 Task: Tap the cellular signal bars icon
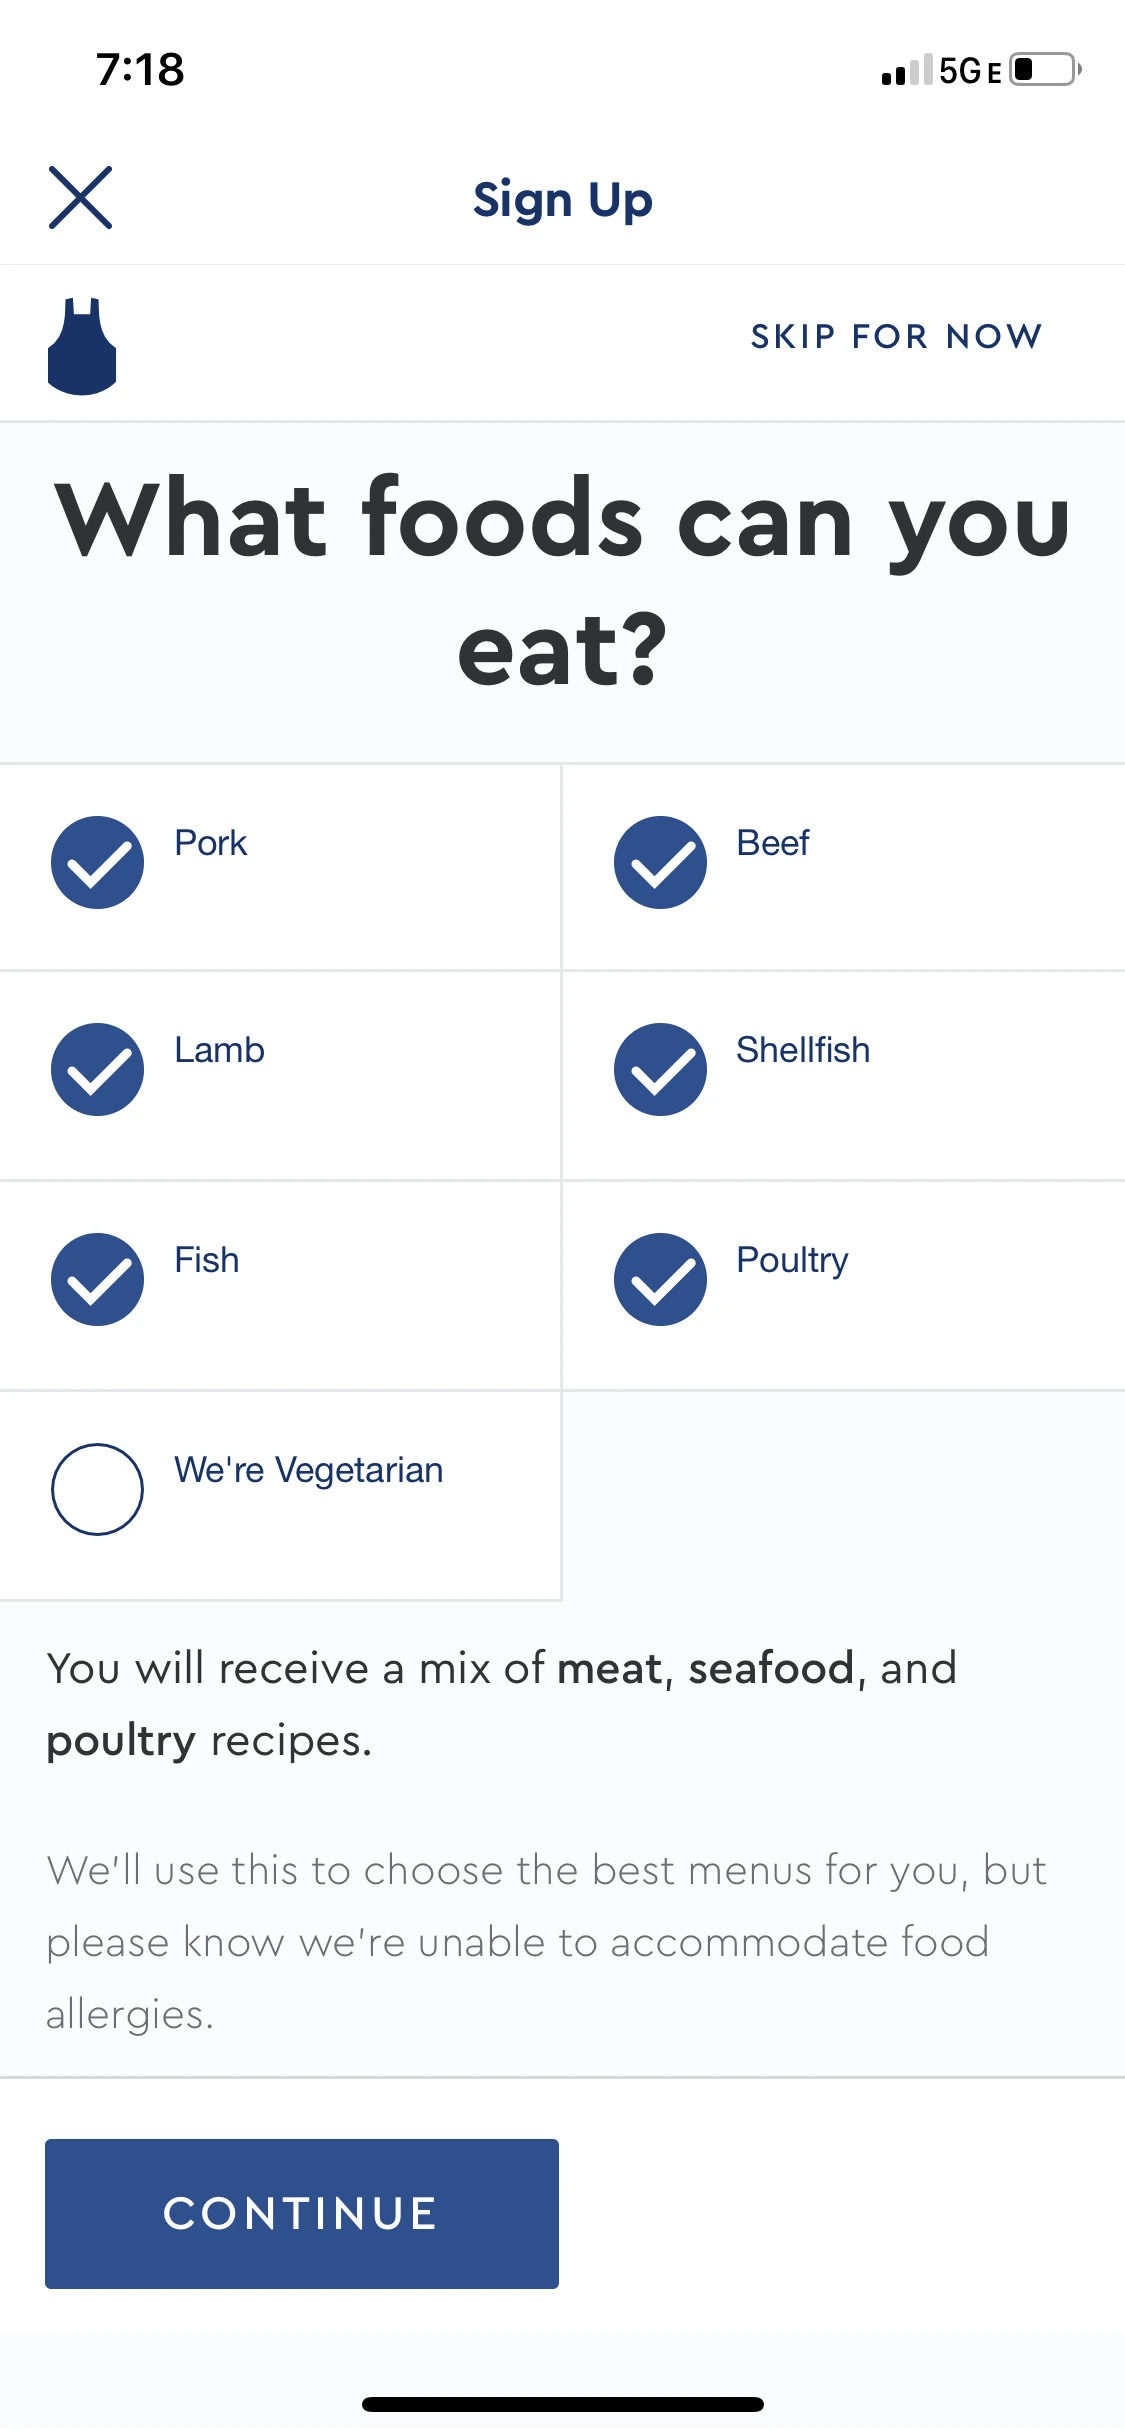coord(907,70)
